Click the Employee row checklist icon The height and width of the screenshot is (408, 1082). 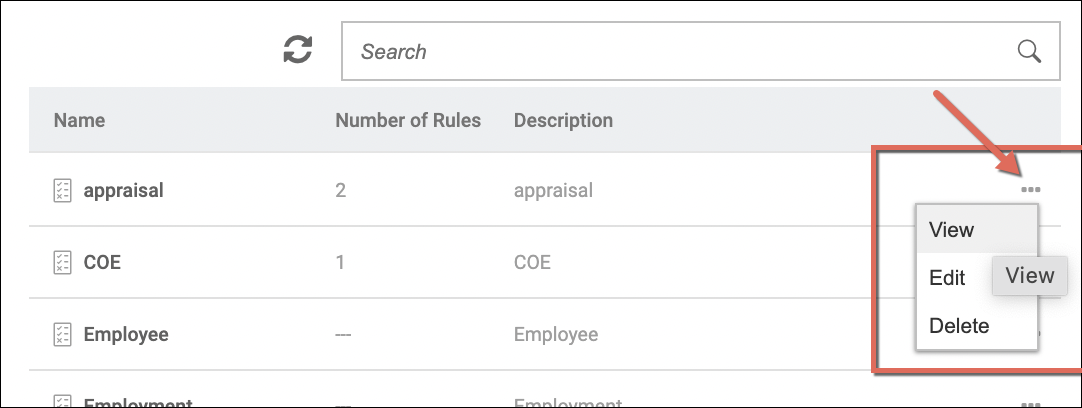[62, 334]
